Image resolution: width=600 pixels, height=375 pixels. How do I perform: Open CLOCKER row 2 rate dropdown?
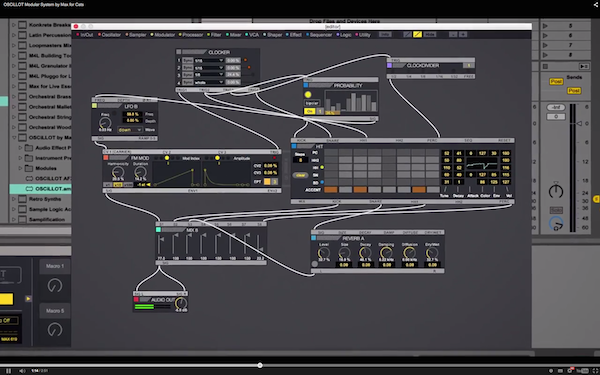tap(209, 68)
